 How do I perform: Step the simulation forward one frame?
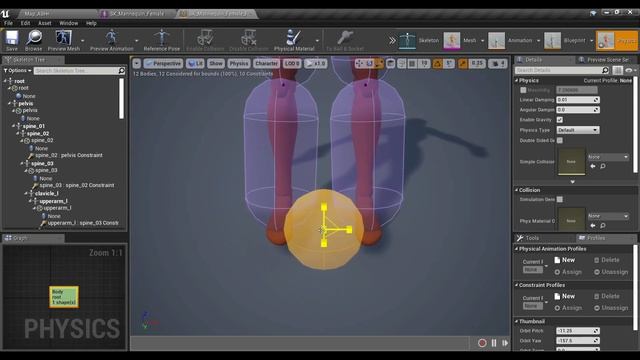coord(505,343)
